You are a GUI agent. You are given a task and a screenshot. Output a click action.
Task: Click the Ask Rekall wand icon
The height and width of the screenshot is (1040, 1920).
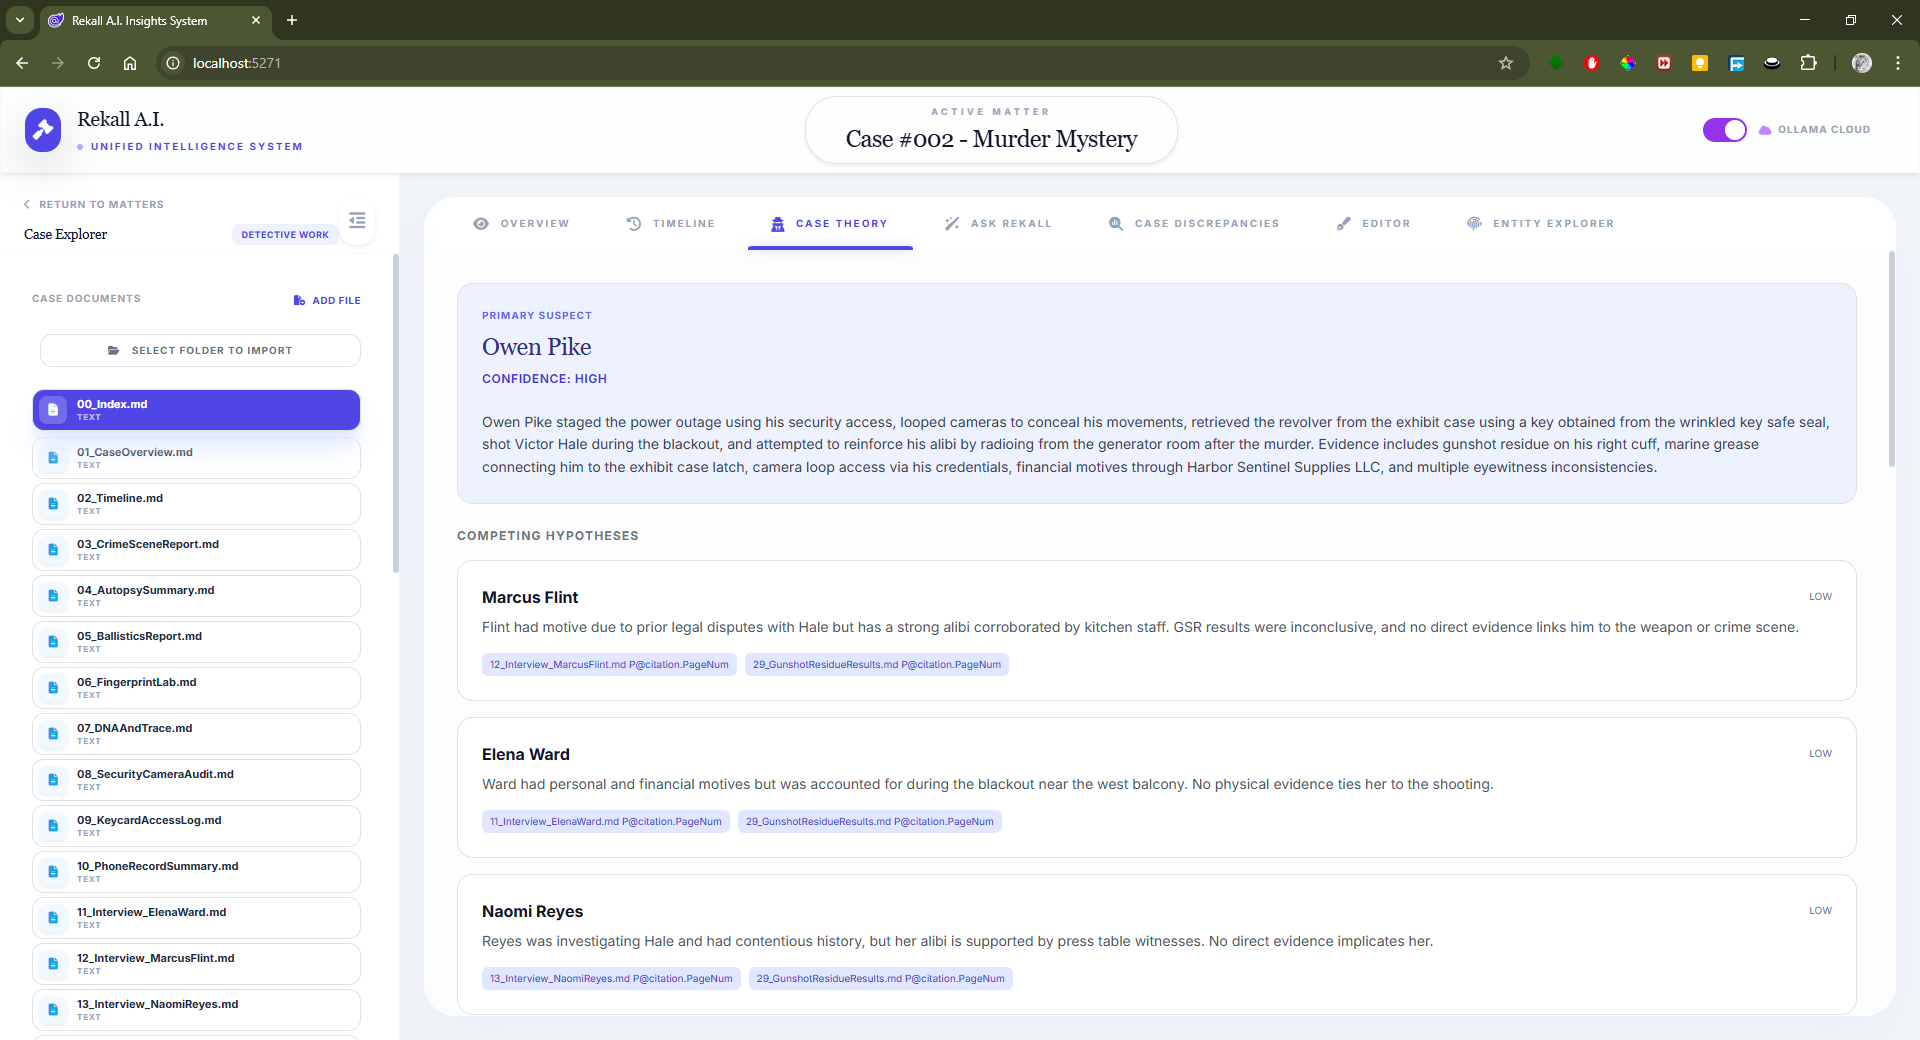tap(952, 224)
